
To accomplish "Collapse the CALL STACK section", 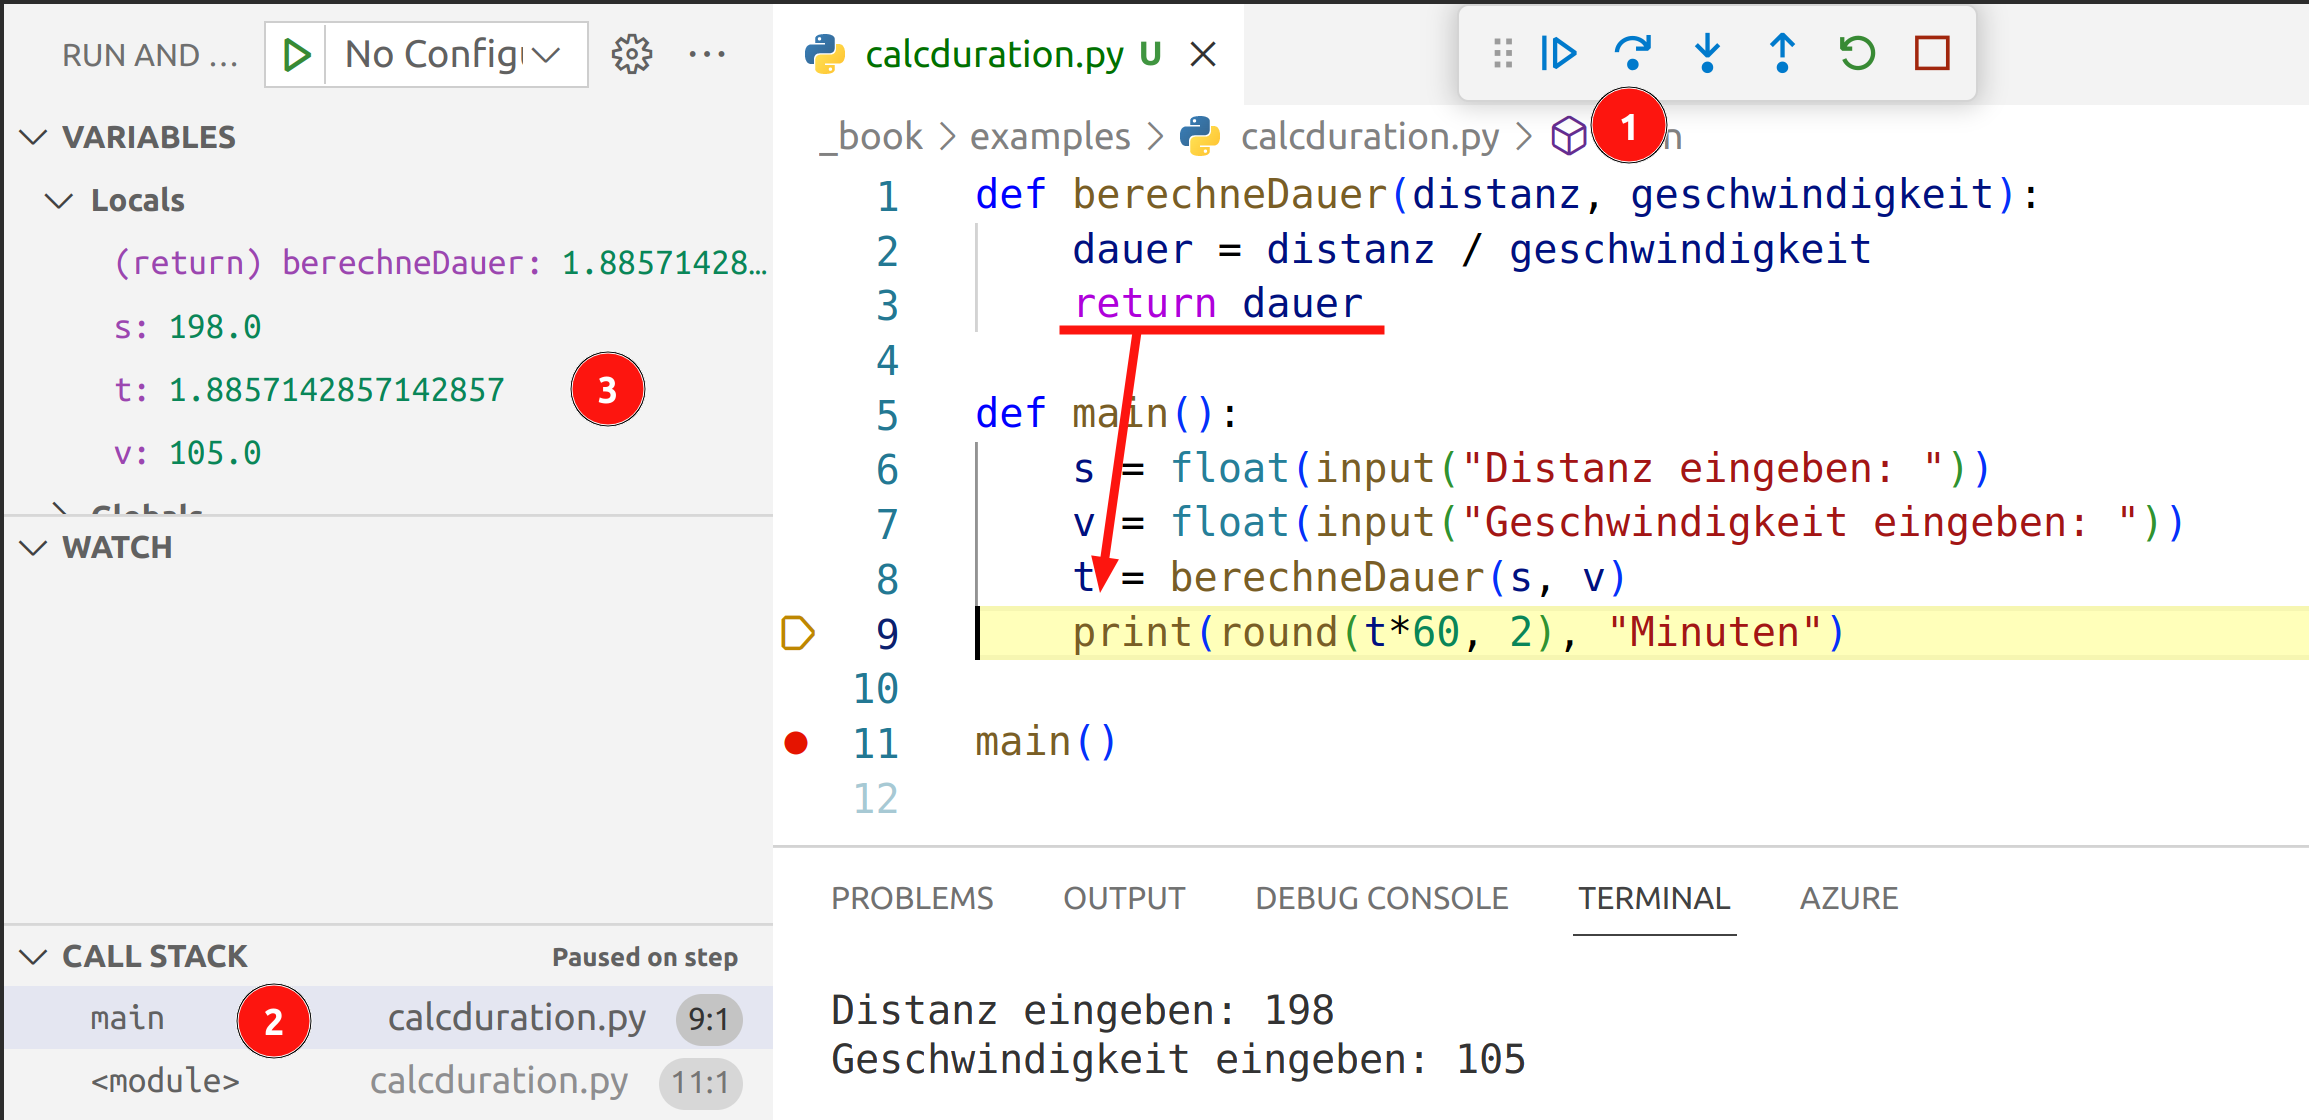I will [34, 957].
